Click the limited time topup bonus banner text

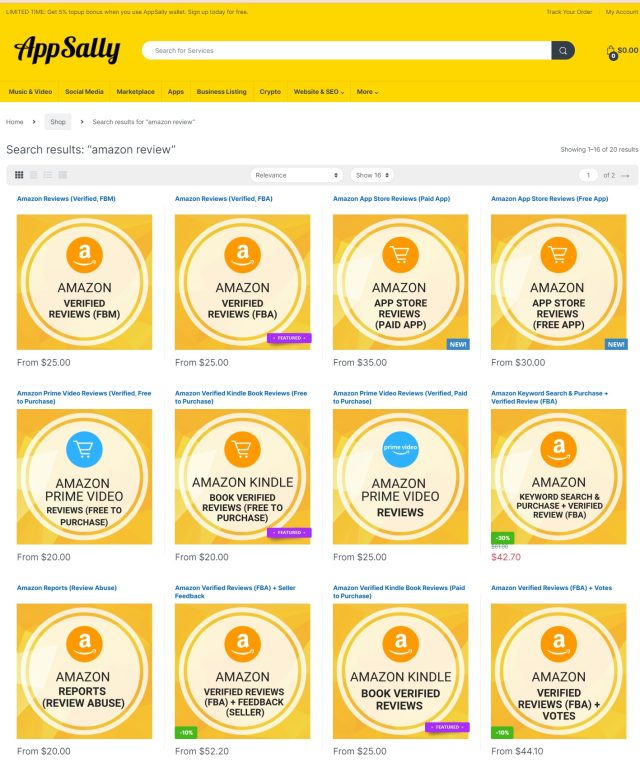coord(127,12)
